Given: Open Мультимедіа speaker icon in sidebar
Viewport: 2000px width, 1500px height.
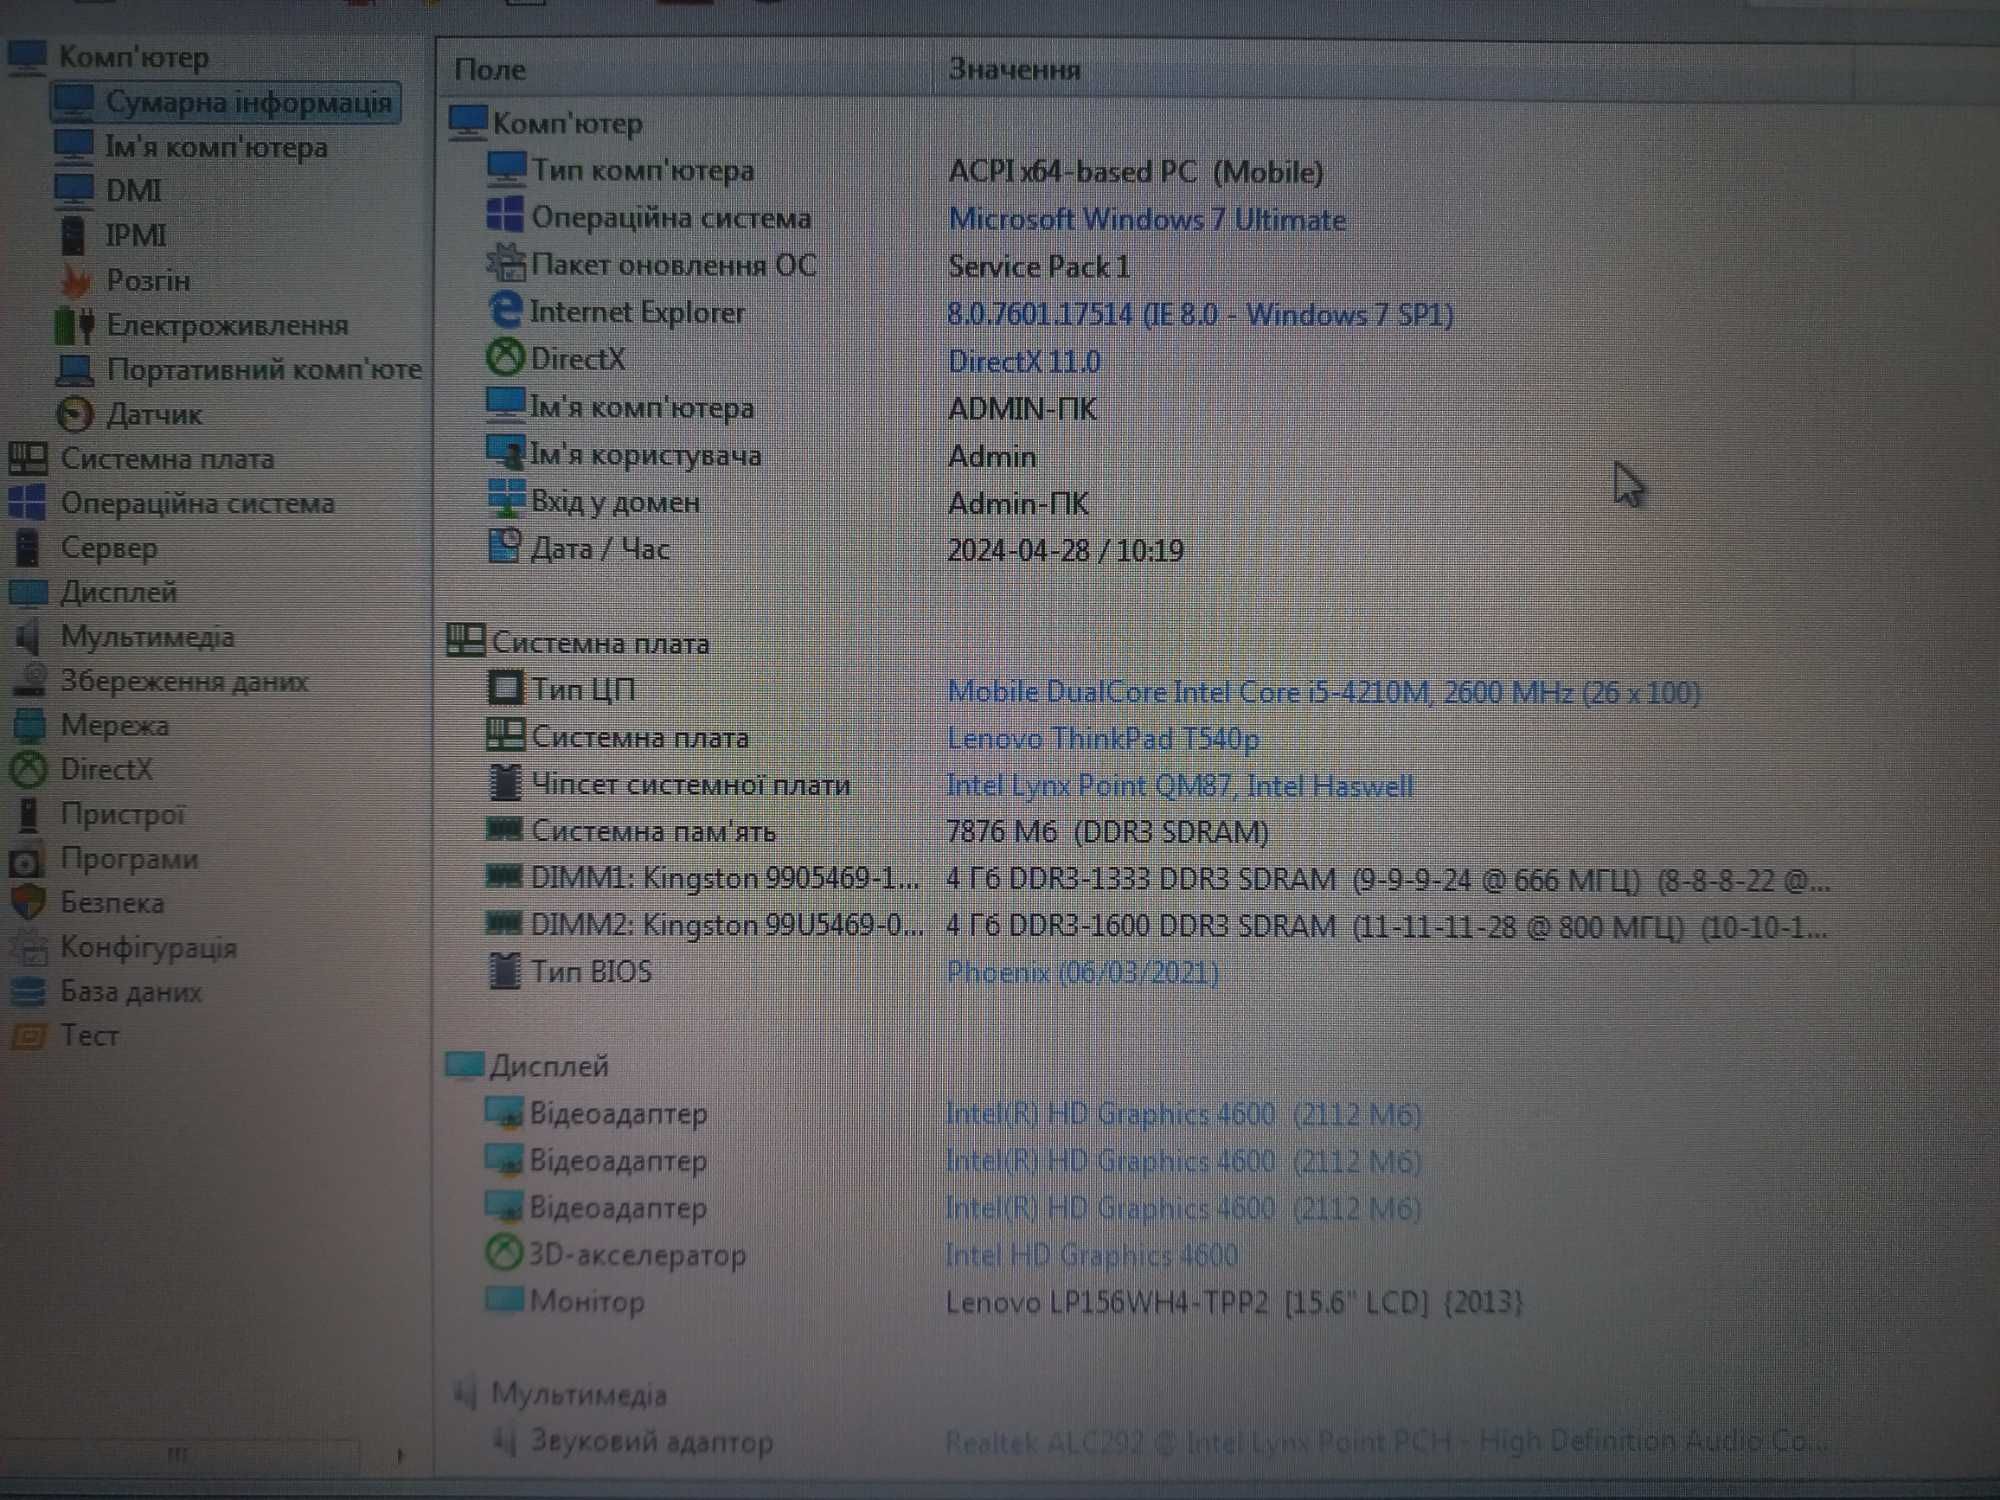Looking at the screenshot, I should point(28,637).
